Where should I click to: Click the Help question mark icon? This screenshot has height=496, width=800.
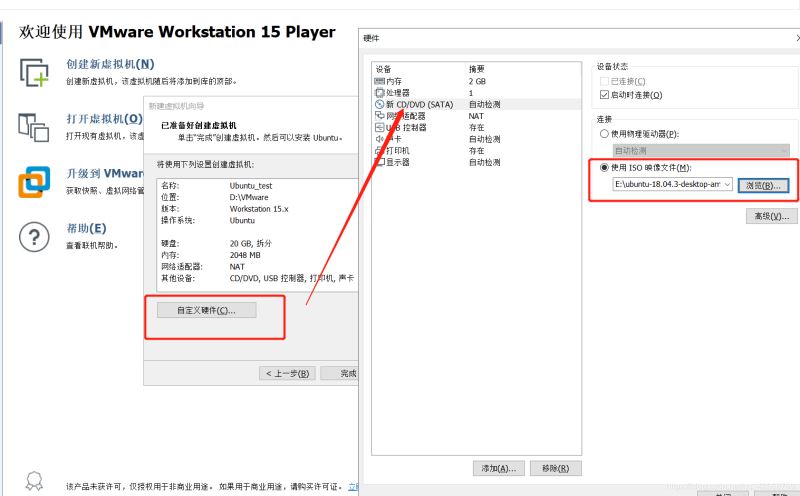pos(34,237)
